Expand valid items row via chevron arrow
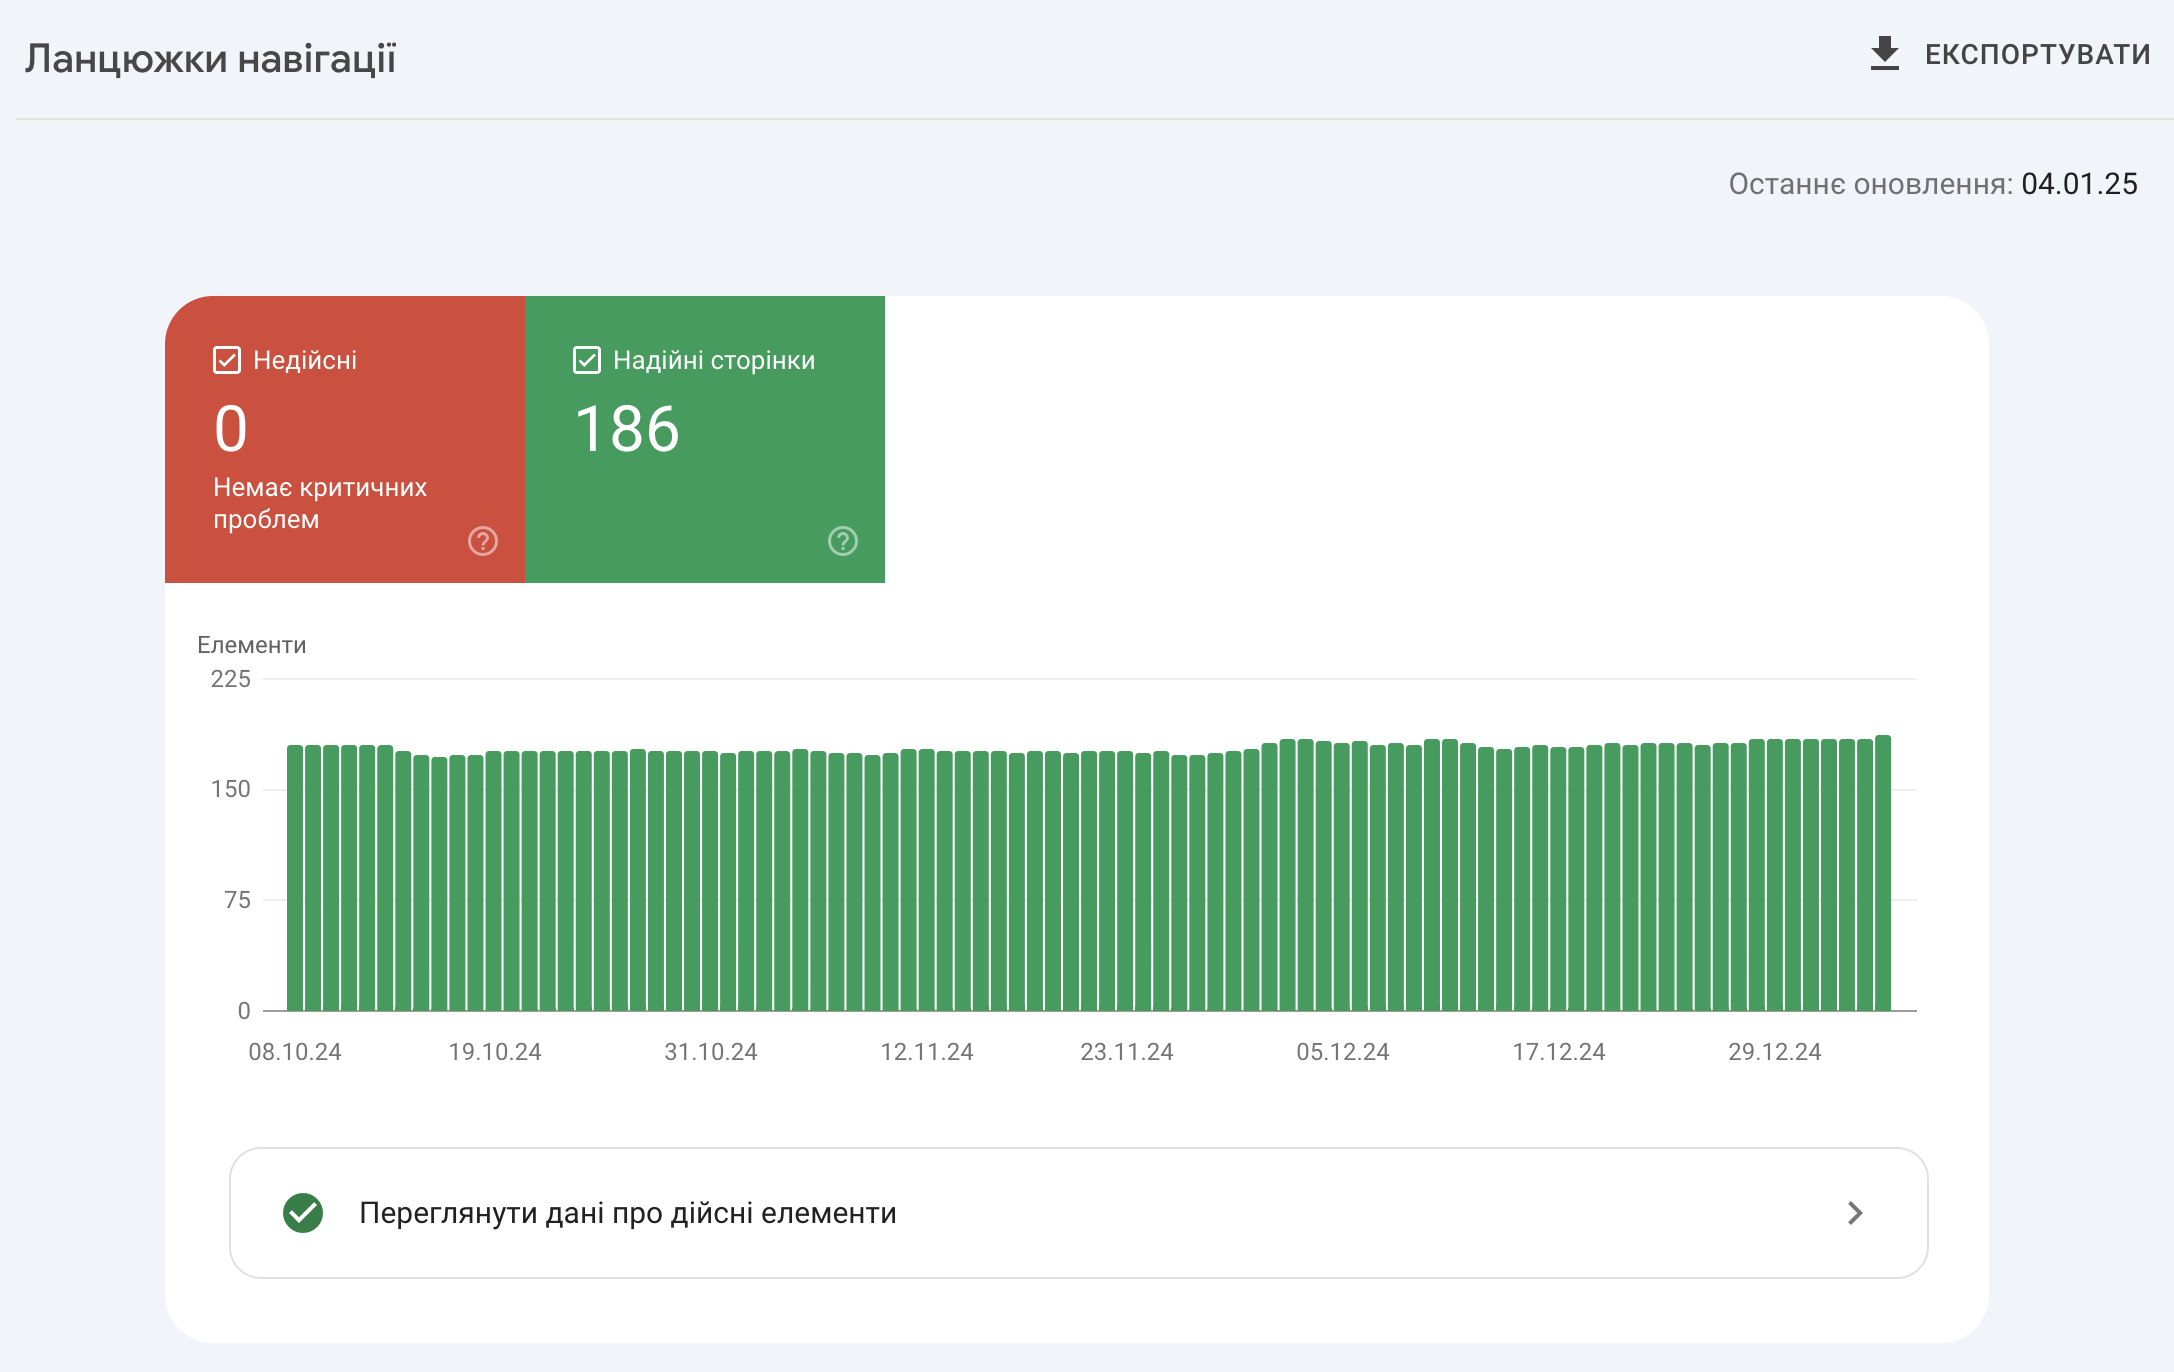This screenshot has width=2174, height=1372. click(x=1855, y=1213)
